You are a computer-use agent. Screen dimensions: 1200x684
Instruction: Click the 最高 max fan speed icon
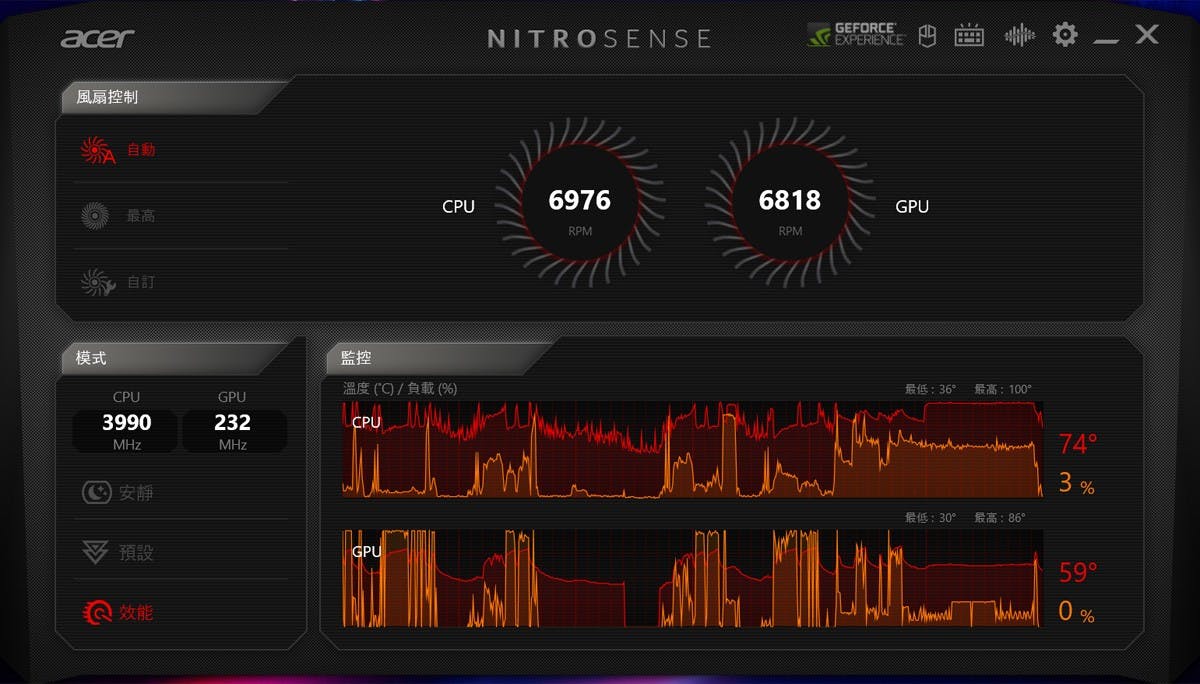point(95,215)
